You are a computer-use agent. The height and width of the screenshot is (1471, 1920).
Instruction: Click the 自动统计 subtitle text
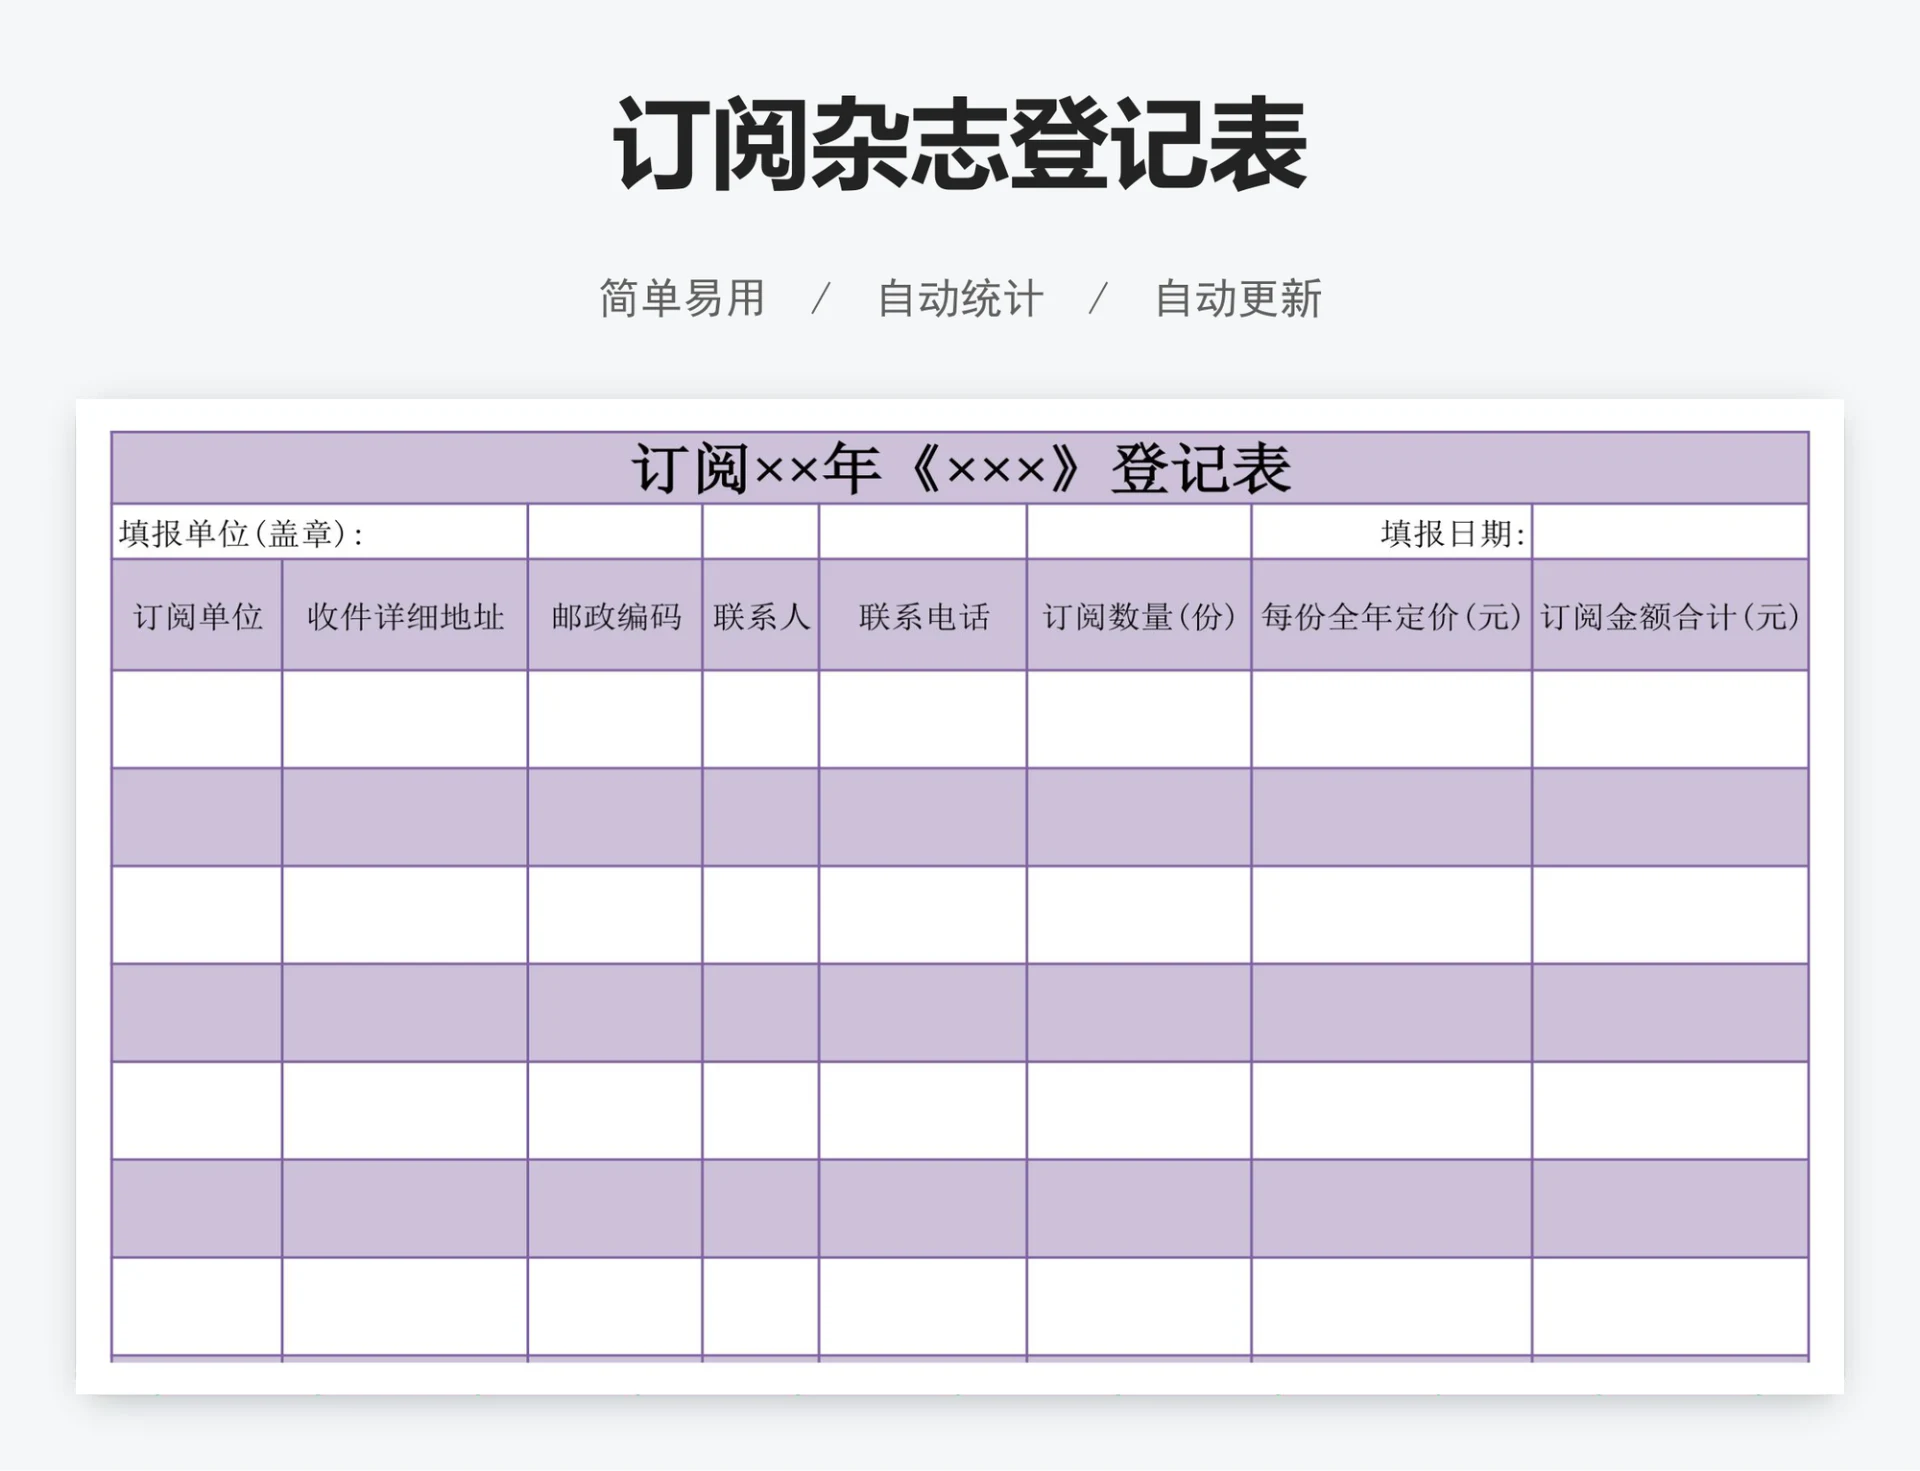pyautogui.click(x=961, y=295)
